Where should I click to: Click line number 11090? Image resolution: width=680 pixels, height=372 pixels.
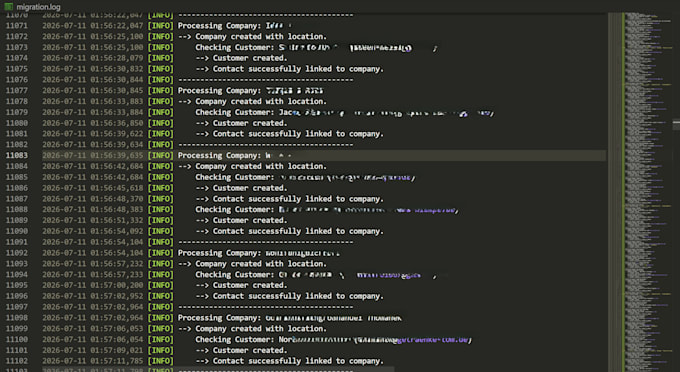(16, 231)
